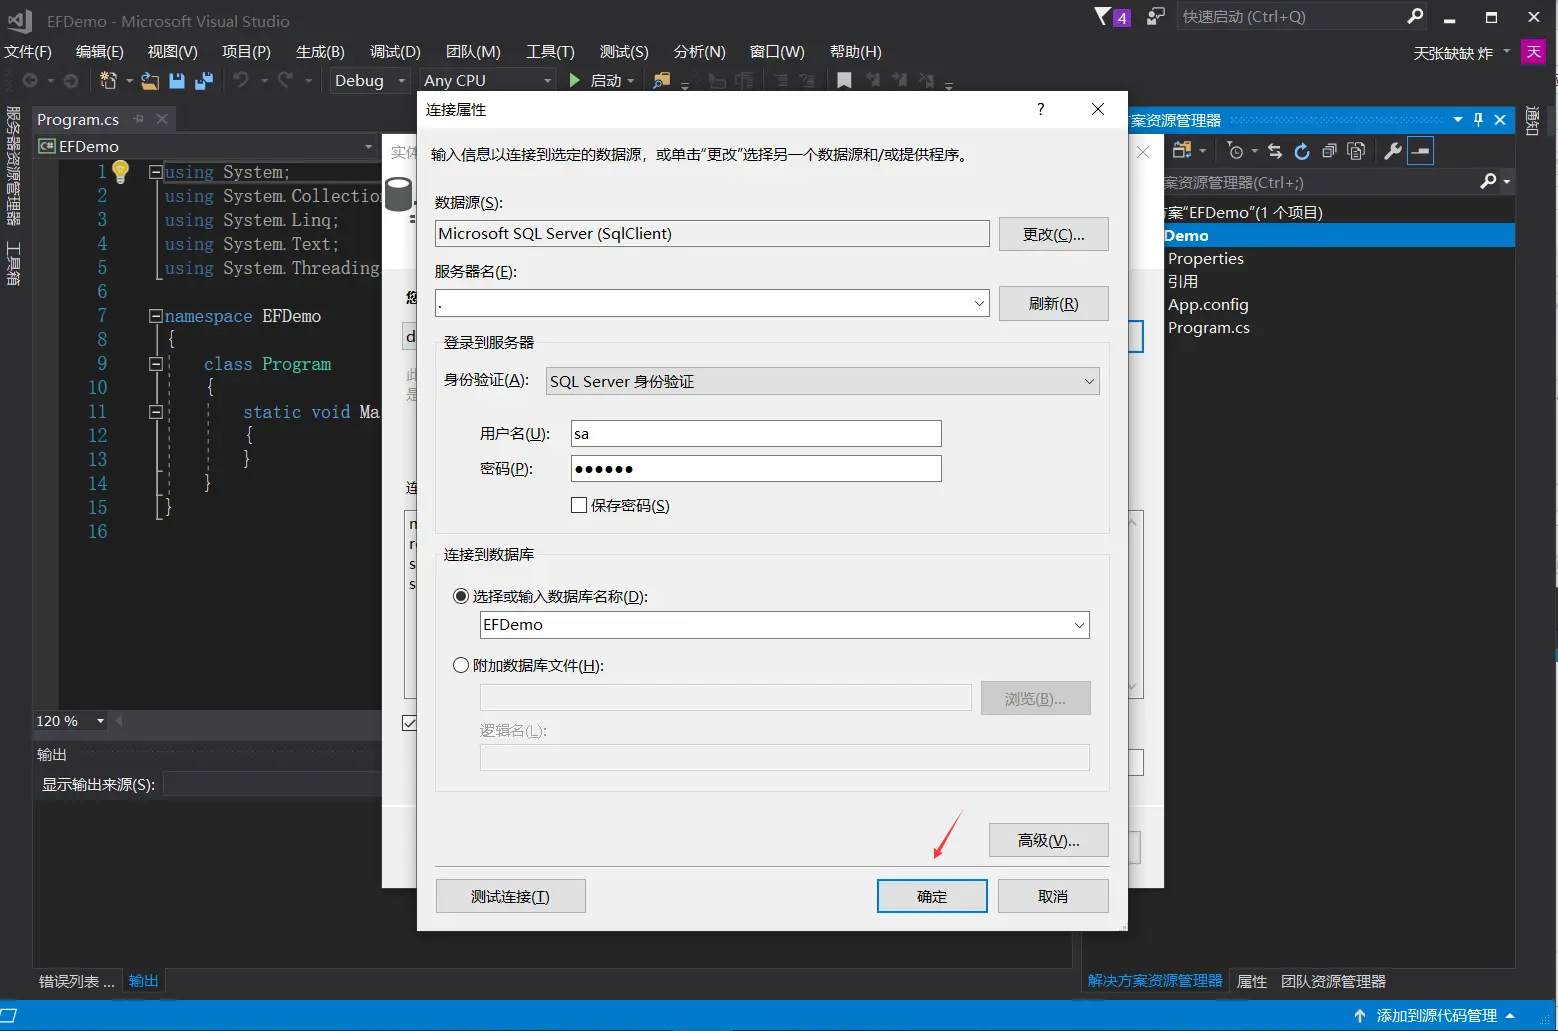This screenshot has height=1031, width=1558.
Task: Click the Redo arrow in toolbar
Action: [x=285, y=81]
